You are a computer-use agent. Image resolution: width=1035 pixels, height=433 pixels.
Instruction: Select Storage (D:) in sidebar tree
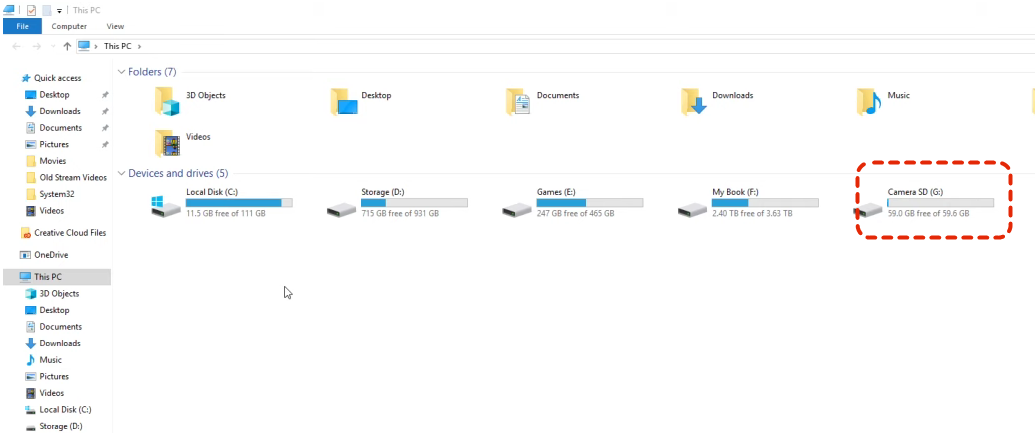(61, 426)
